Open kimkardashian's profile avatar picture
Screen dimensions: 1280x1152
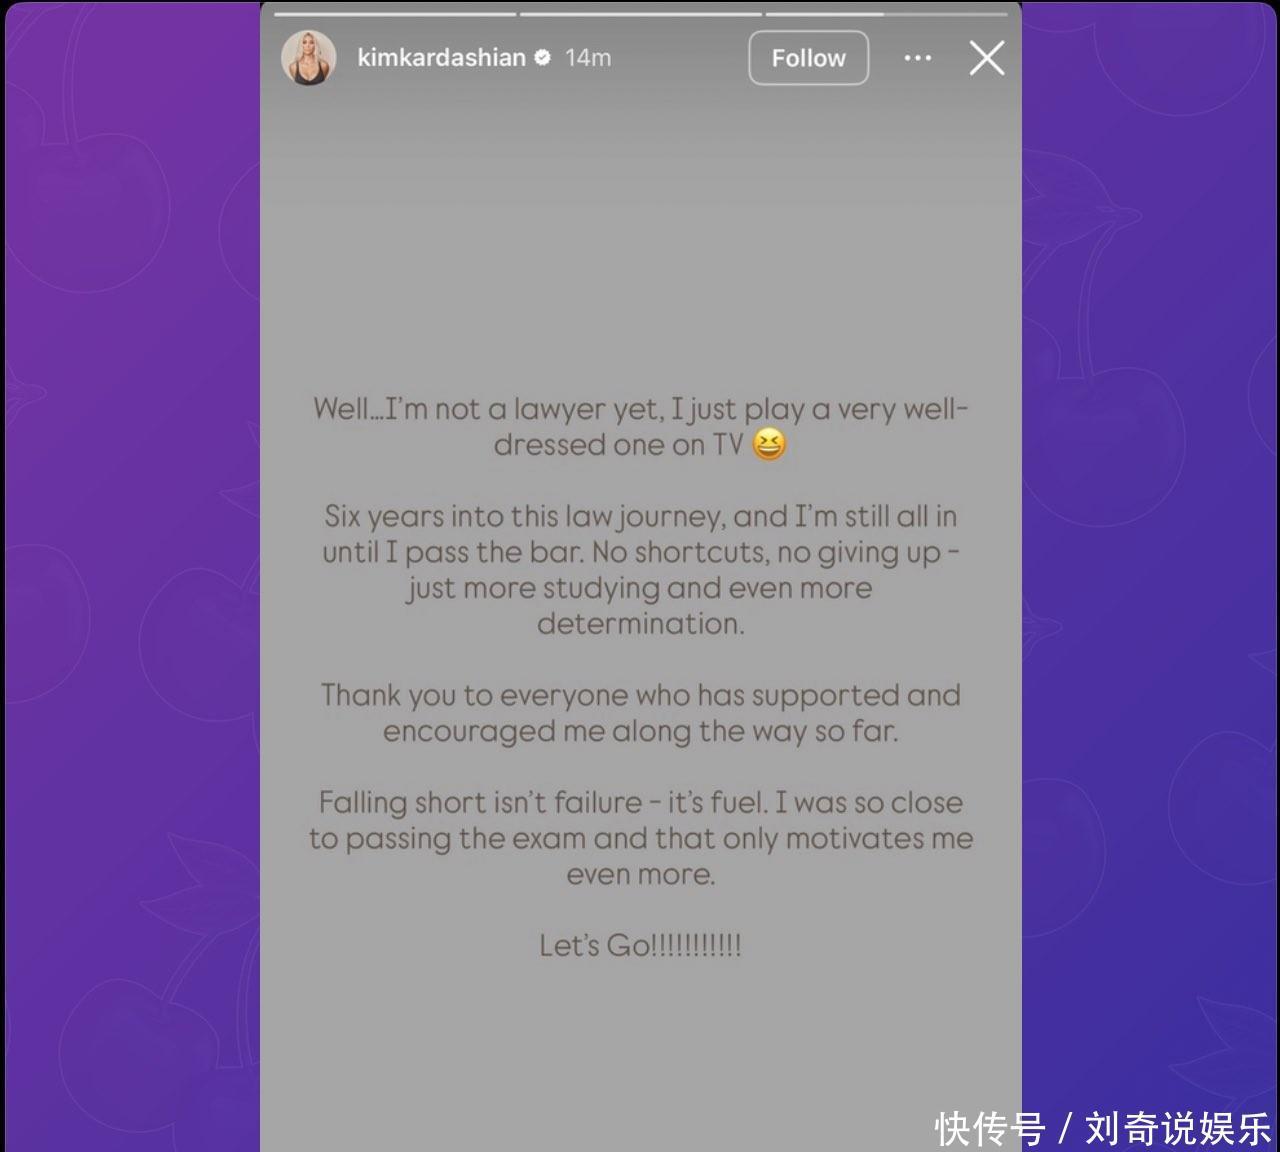point(308,58)
